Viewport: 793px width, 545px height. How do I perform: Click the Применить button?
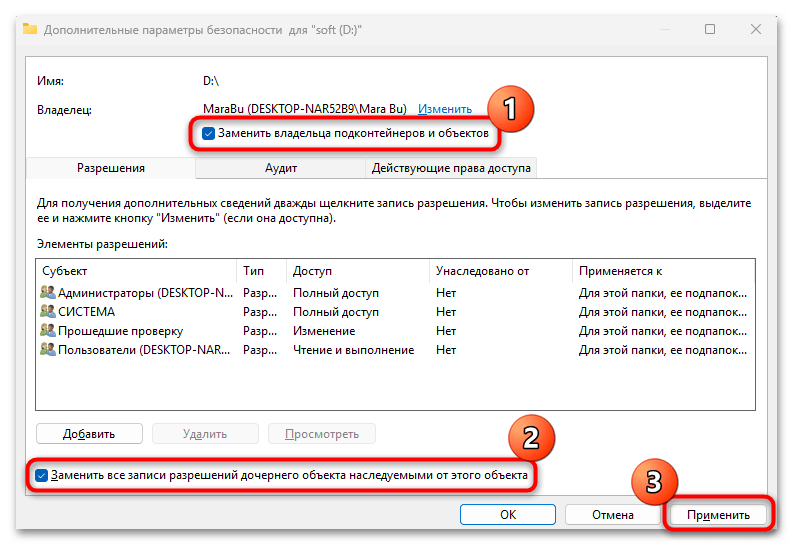click(x=718, y=514)
